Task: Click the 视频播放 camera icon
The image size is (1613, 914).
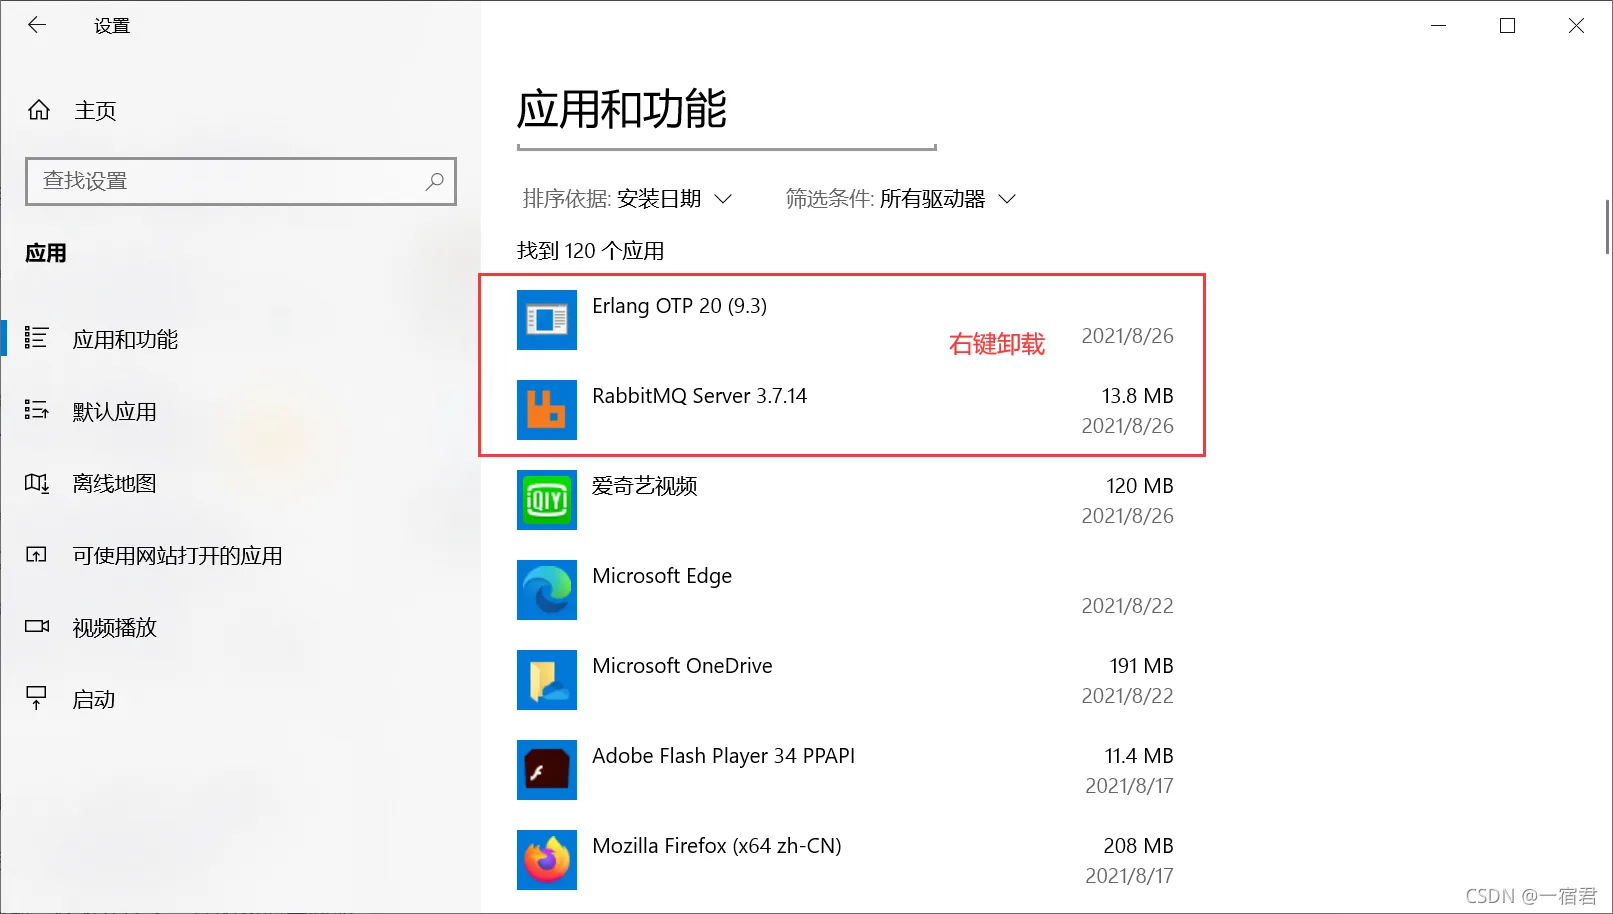Action: pyautogui.click(x=37, y=627)
